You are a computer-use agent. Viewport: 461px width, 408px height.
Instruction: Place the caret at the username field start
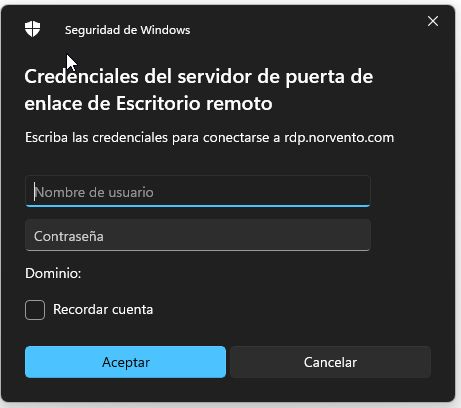coord(34,192)
